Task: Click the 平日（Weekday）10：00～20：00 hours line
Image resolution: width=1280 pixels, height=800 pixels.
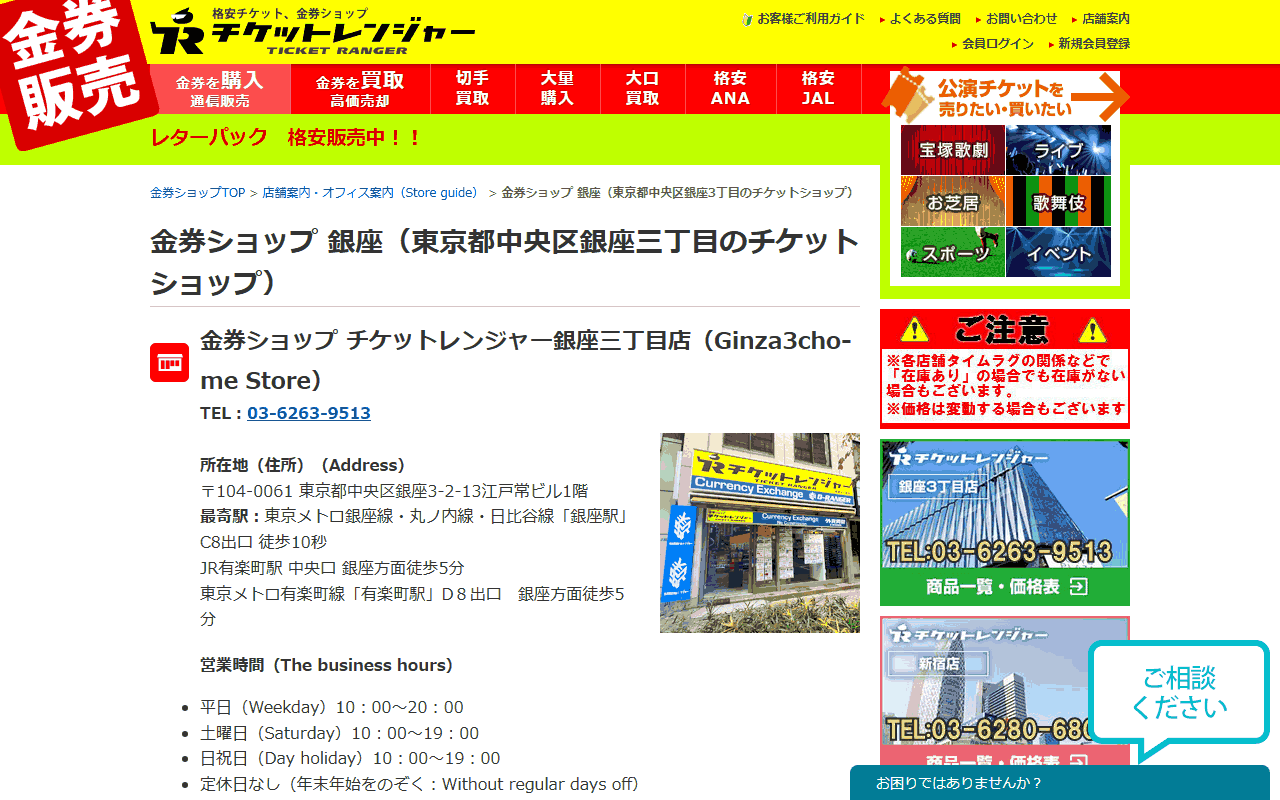Action: tap(332, 707)
